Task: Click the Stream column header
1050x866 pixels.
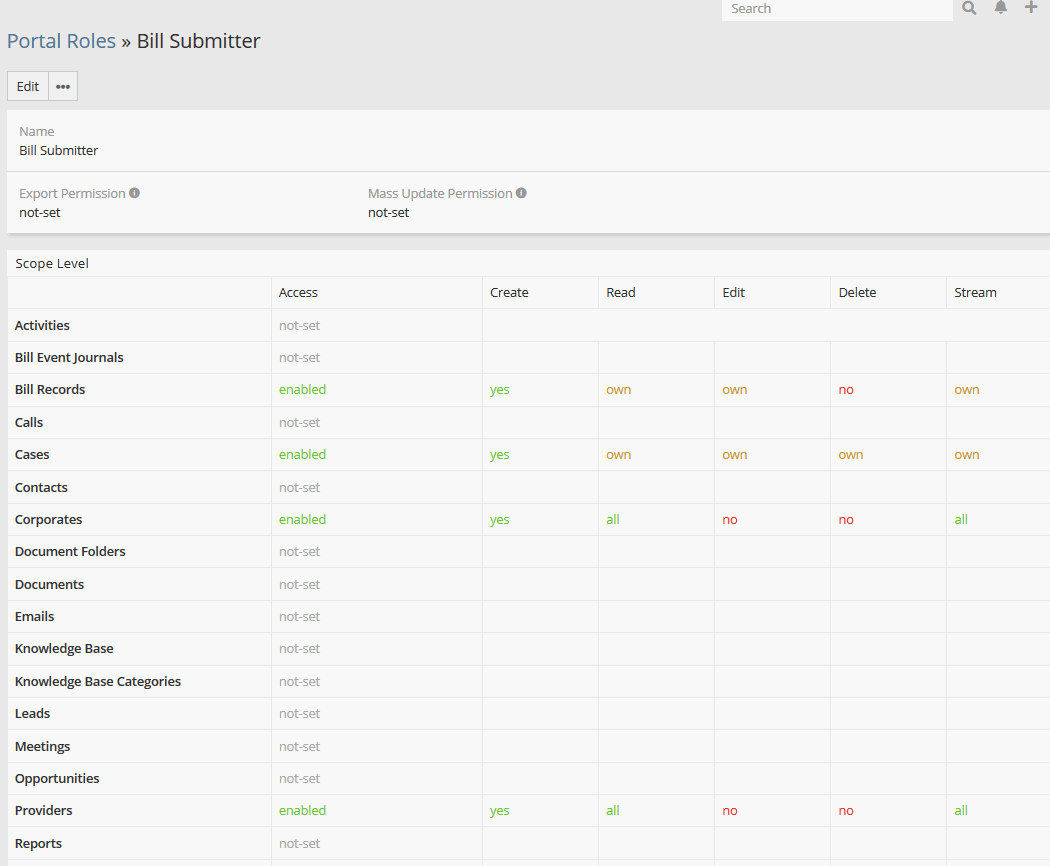Action: pyautogui.click(x=975, y=293)
